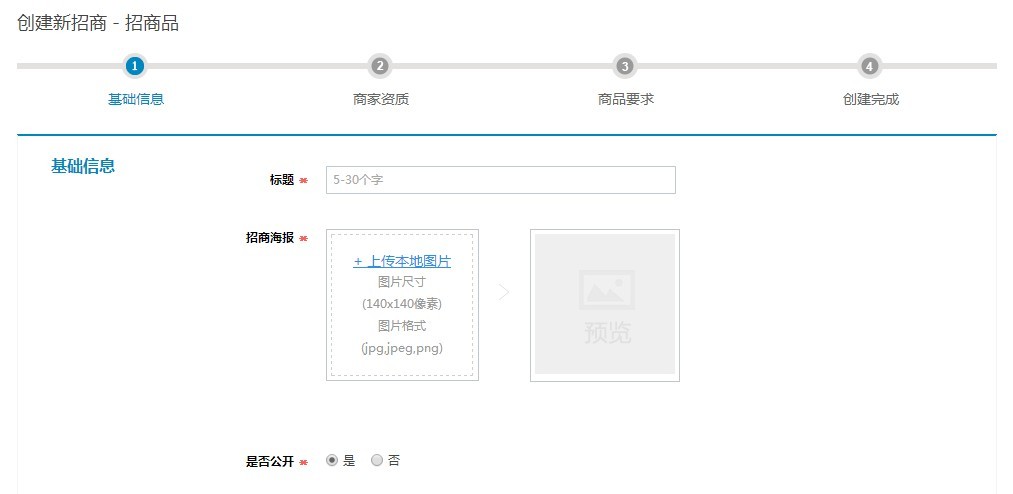Click the arrow between upload and preview

[x=504, y=292]
